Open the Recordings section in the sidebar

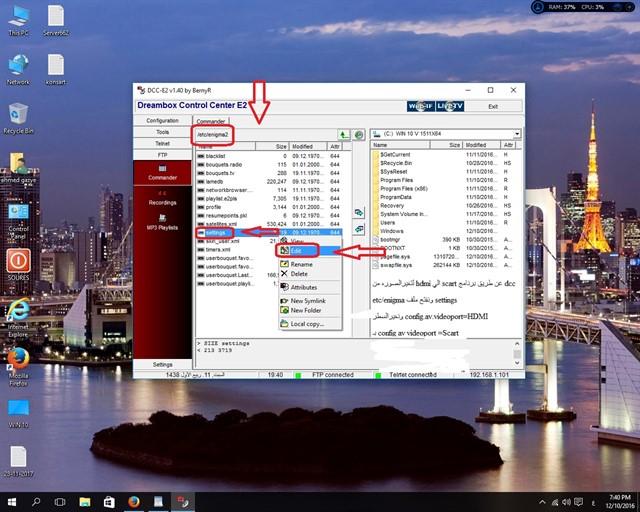pos(162,198)
